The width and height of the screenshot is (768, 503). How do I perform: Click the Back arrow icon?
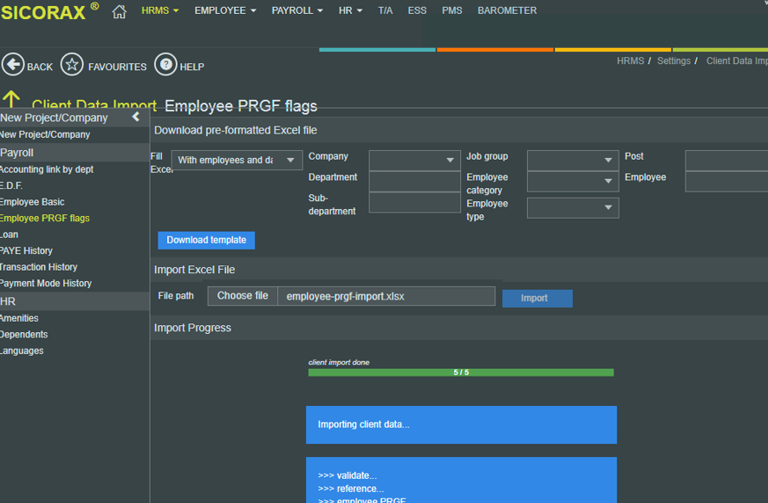click(13, 65)
